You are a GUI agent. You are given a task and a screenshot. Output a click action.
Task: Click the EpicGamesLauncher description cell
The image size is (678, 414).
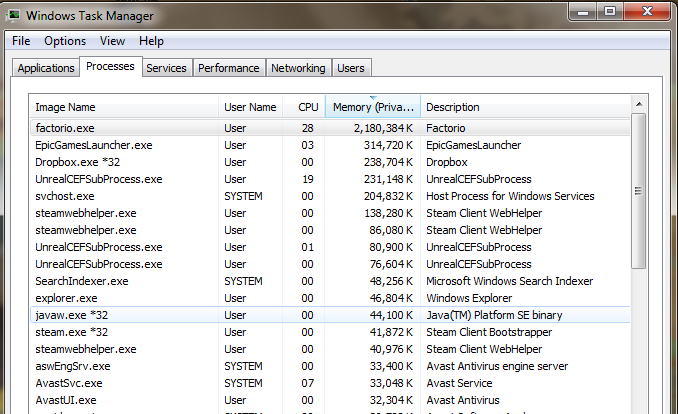[x=473, y=145]
